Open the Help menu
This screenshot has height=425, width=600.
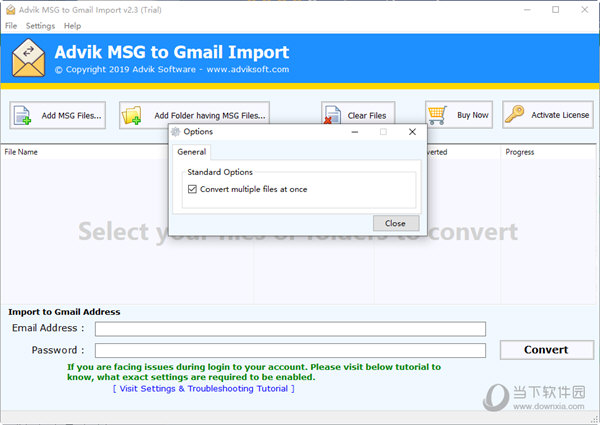pos(72,26)
